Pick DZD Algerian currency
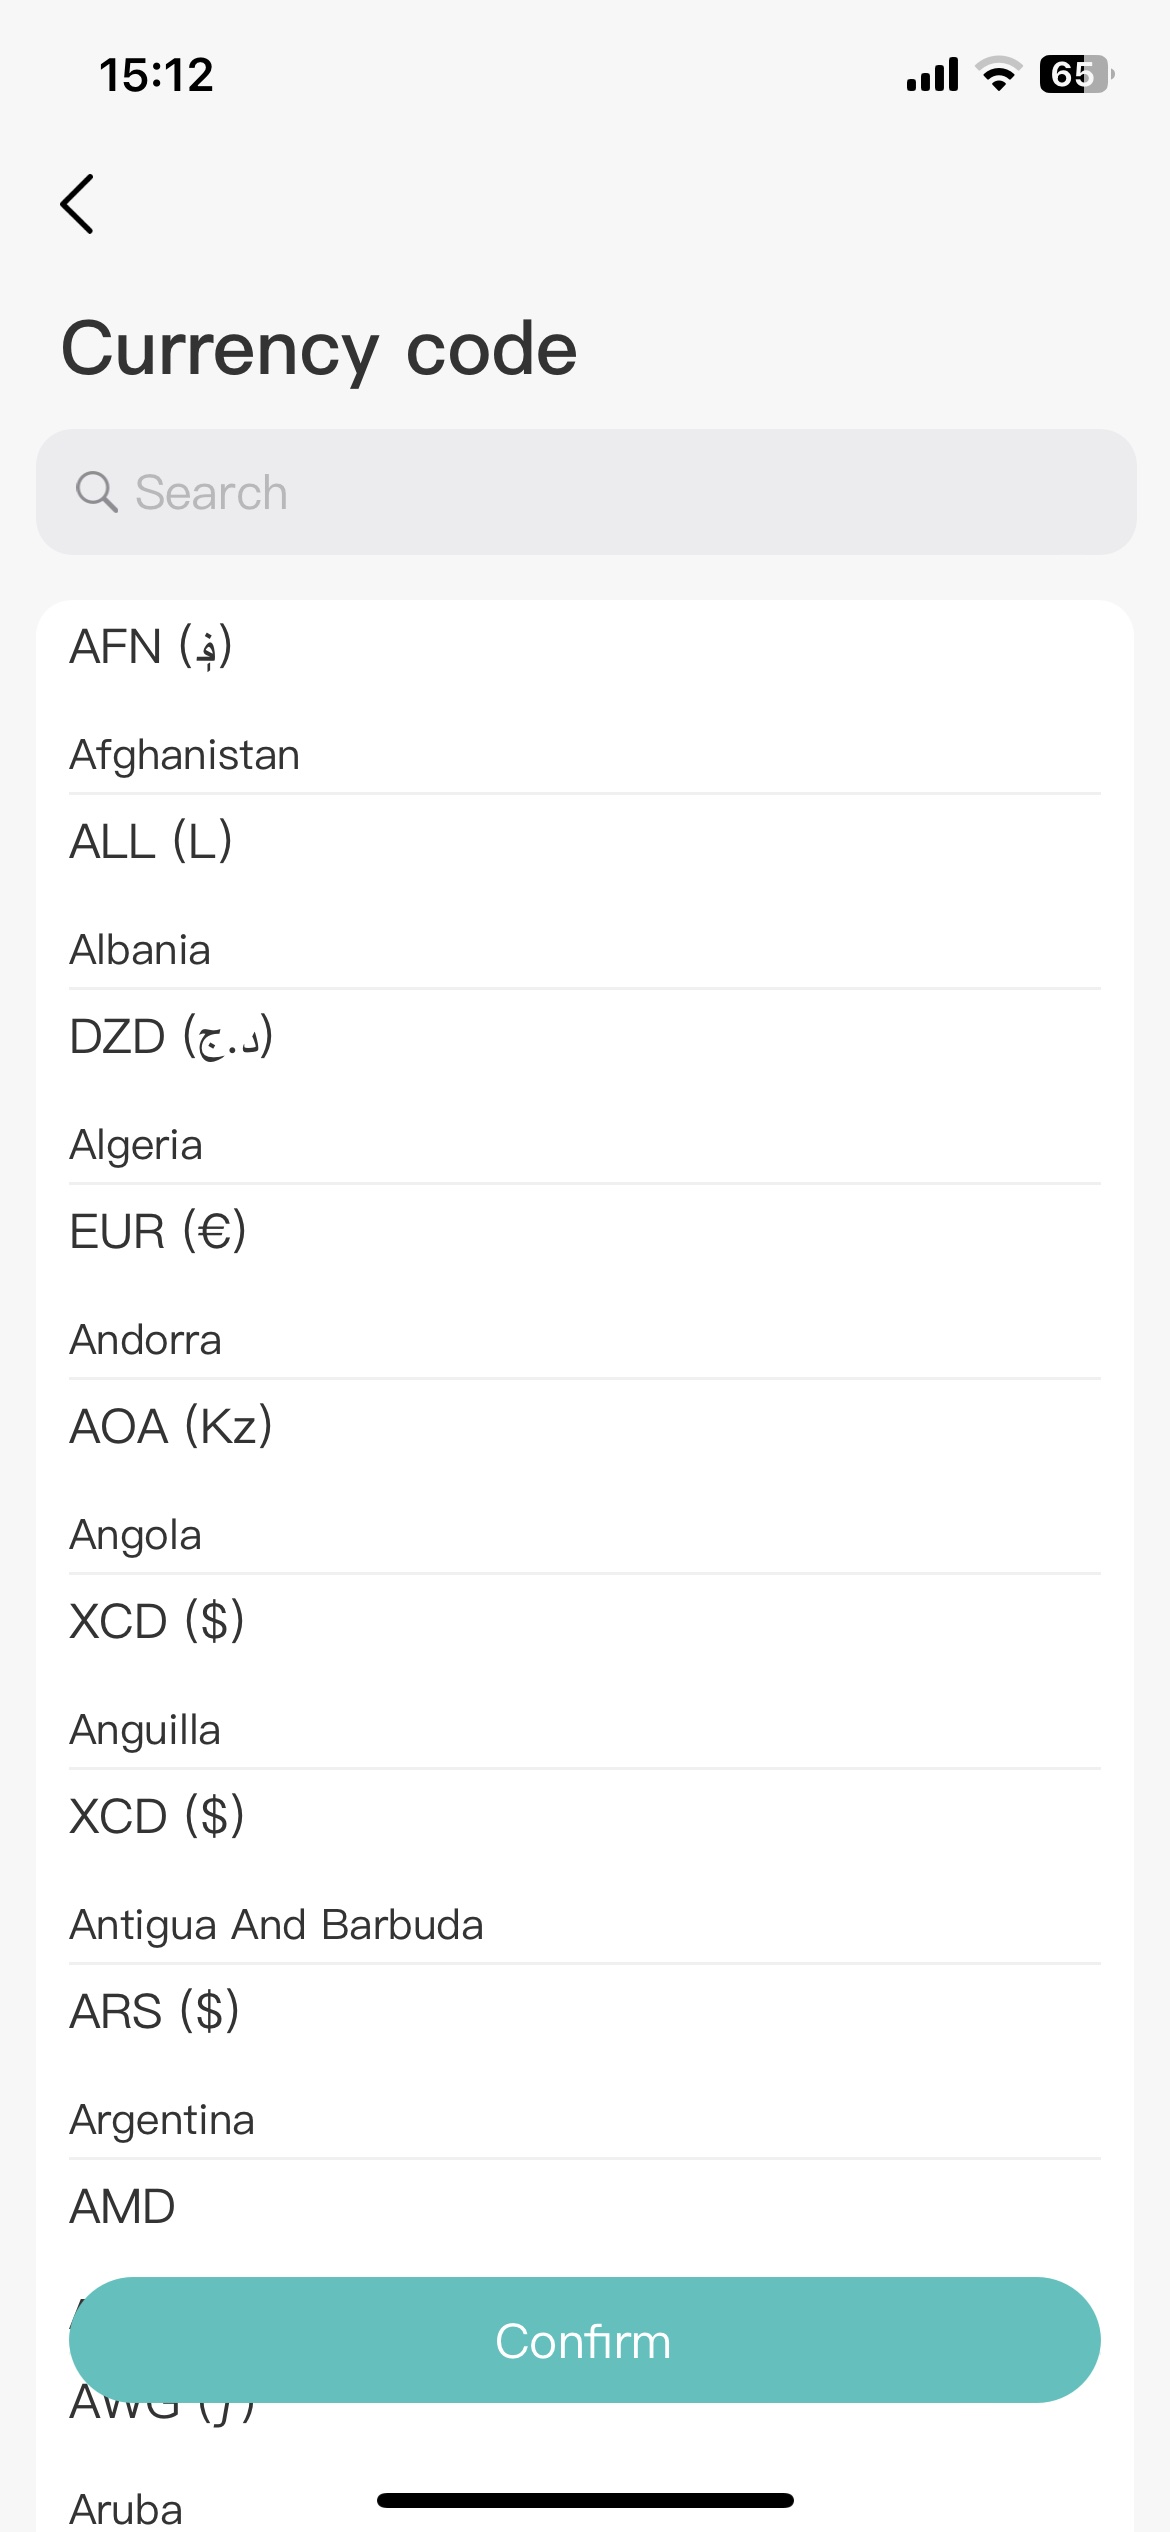 [171, 1036]
